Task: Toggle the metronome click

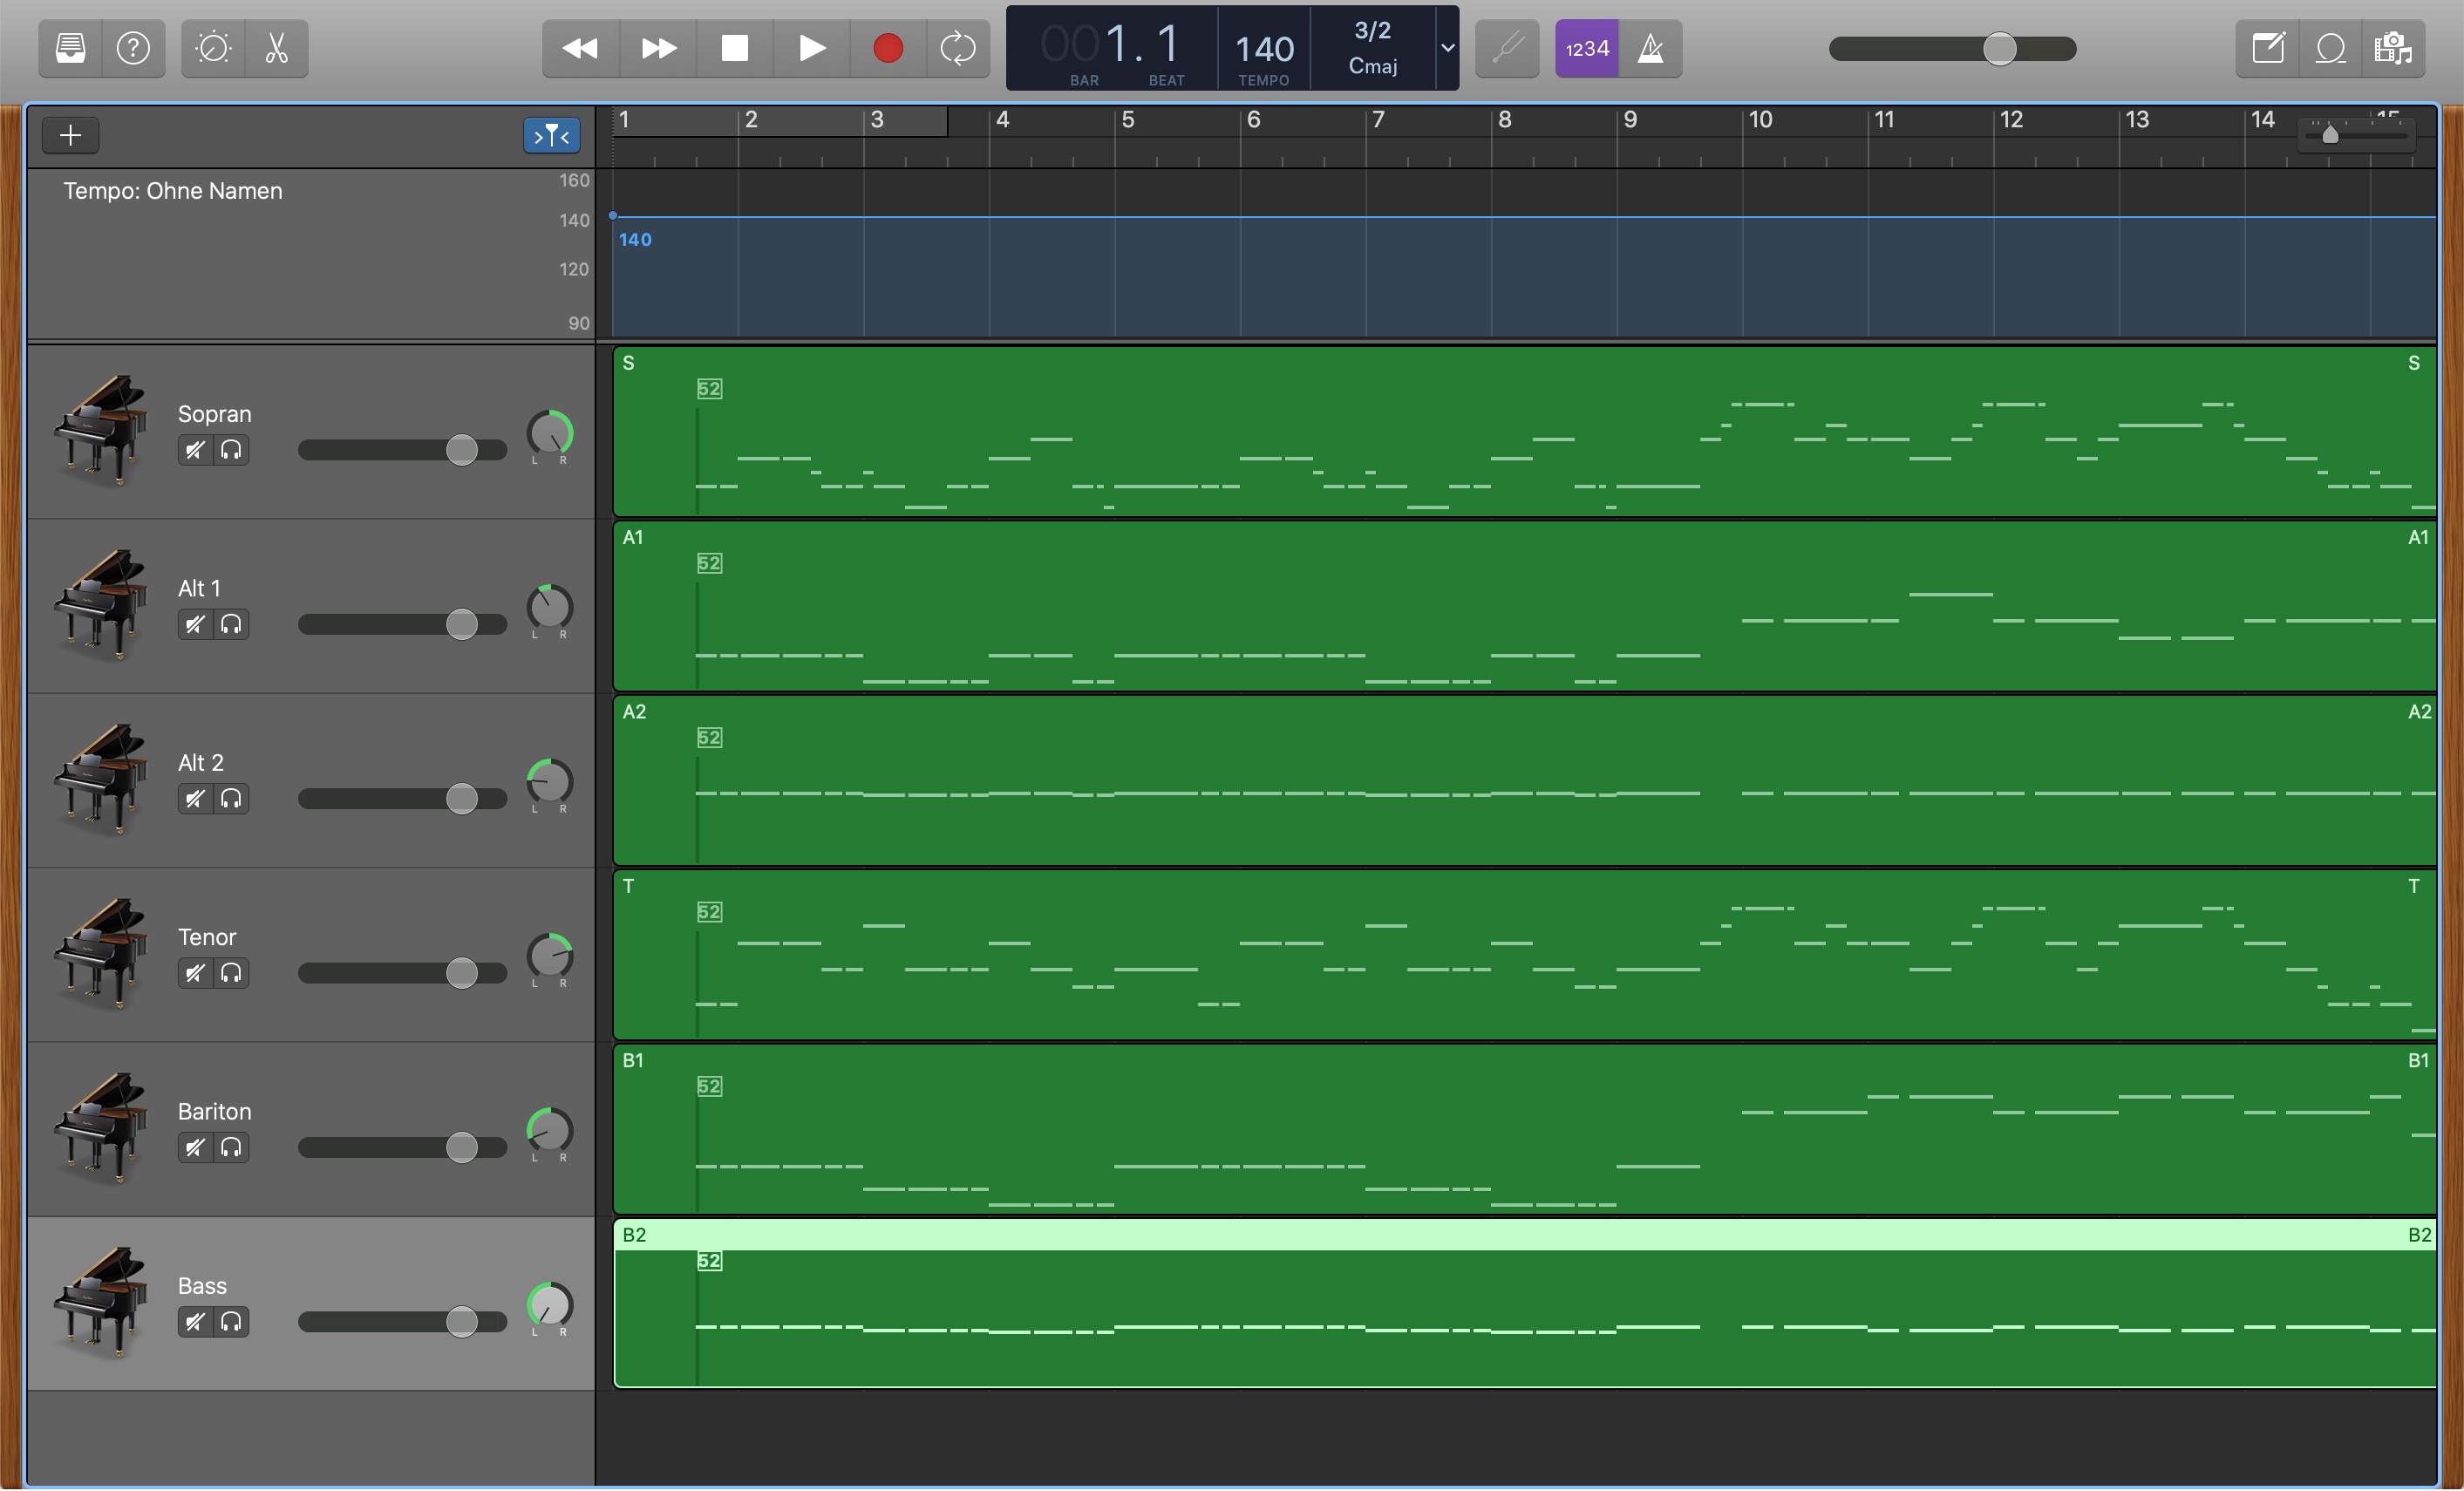Action: (x=1651, y=48)
